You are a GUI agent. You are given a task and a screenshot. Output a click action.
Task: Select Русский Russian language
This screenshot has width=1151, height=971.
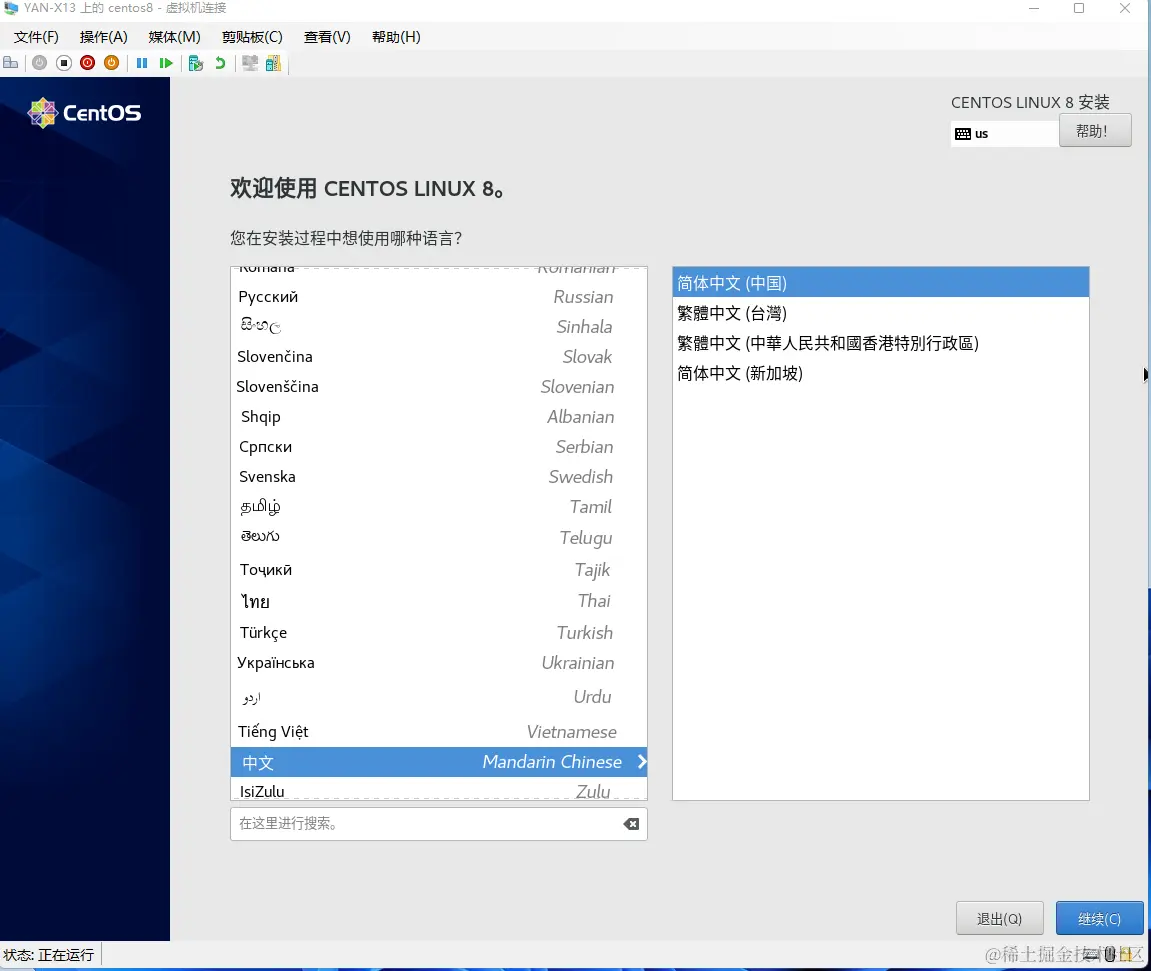(438, 297)
